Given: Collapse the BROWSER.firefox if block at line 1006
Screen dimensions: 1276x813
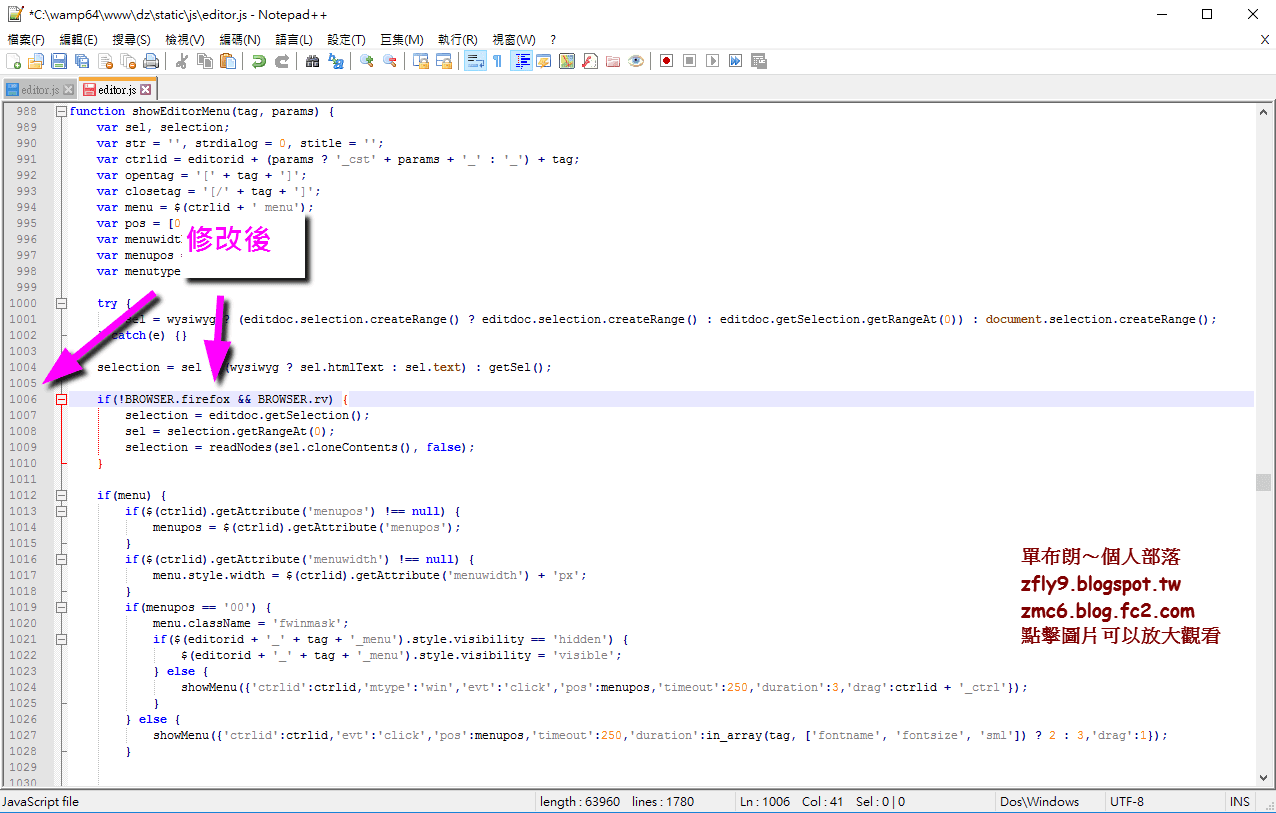Looking at the screenshot, I should click(x=61, y=399).
